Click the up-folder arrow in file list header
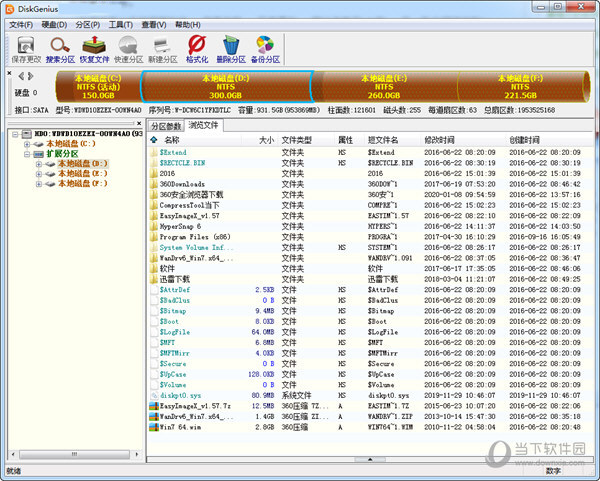Image resolution: width=600 pixels, height=481 pixels. 154,140
